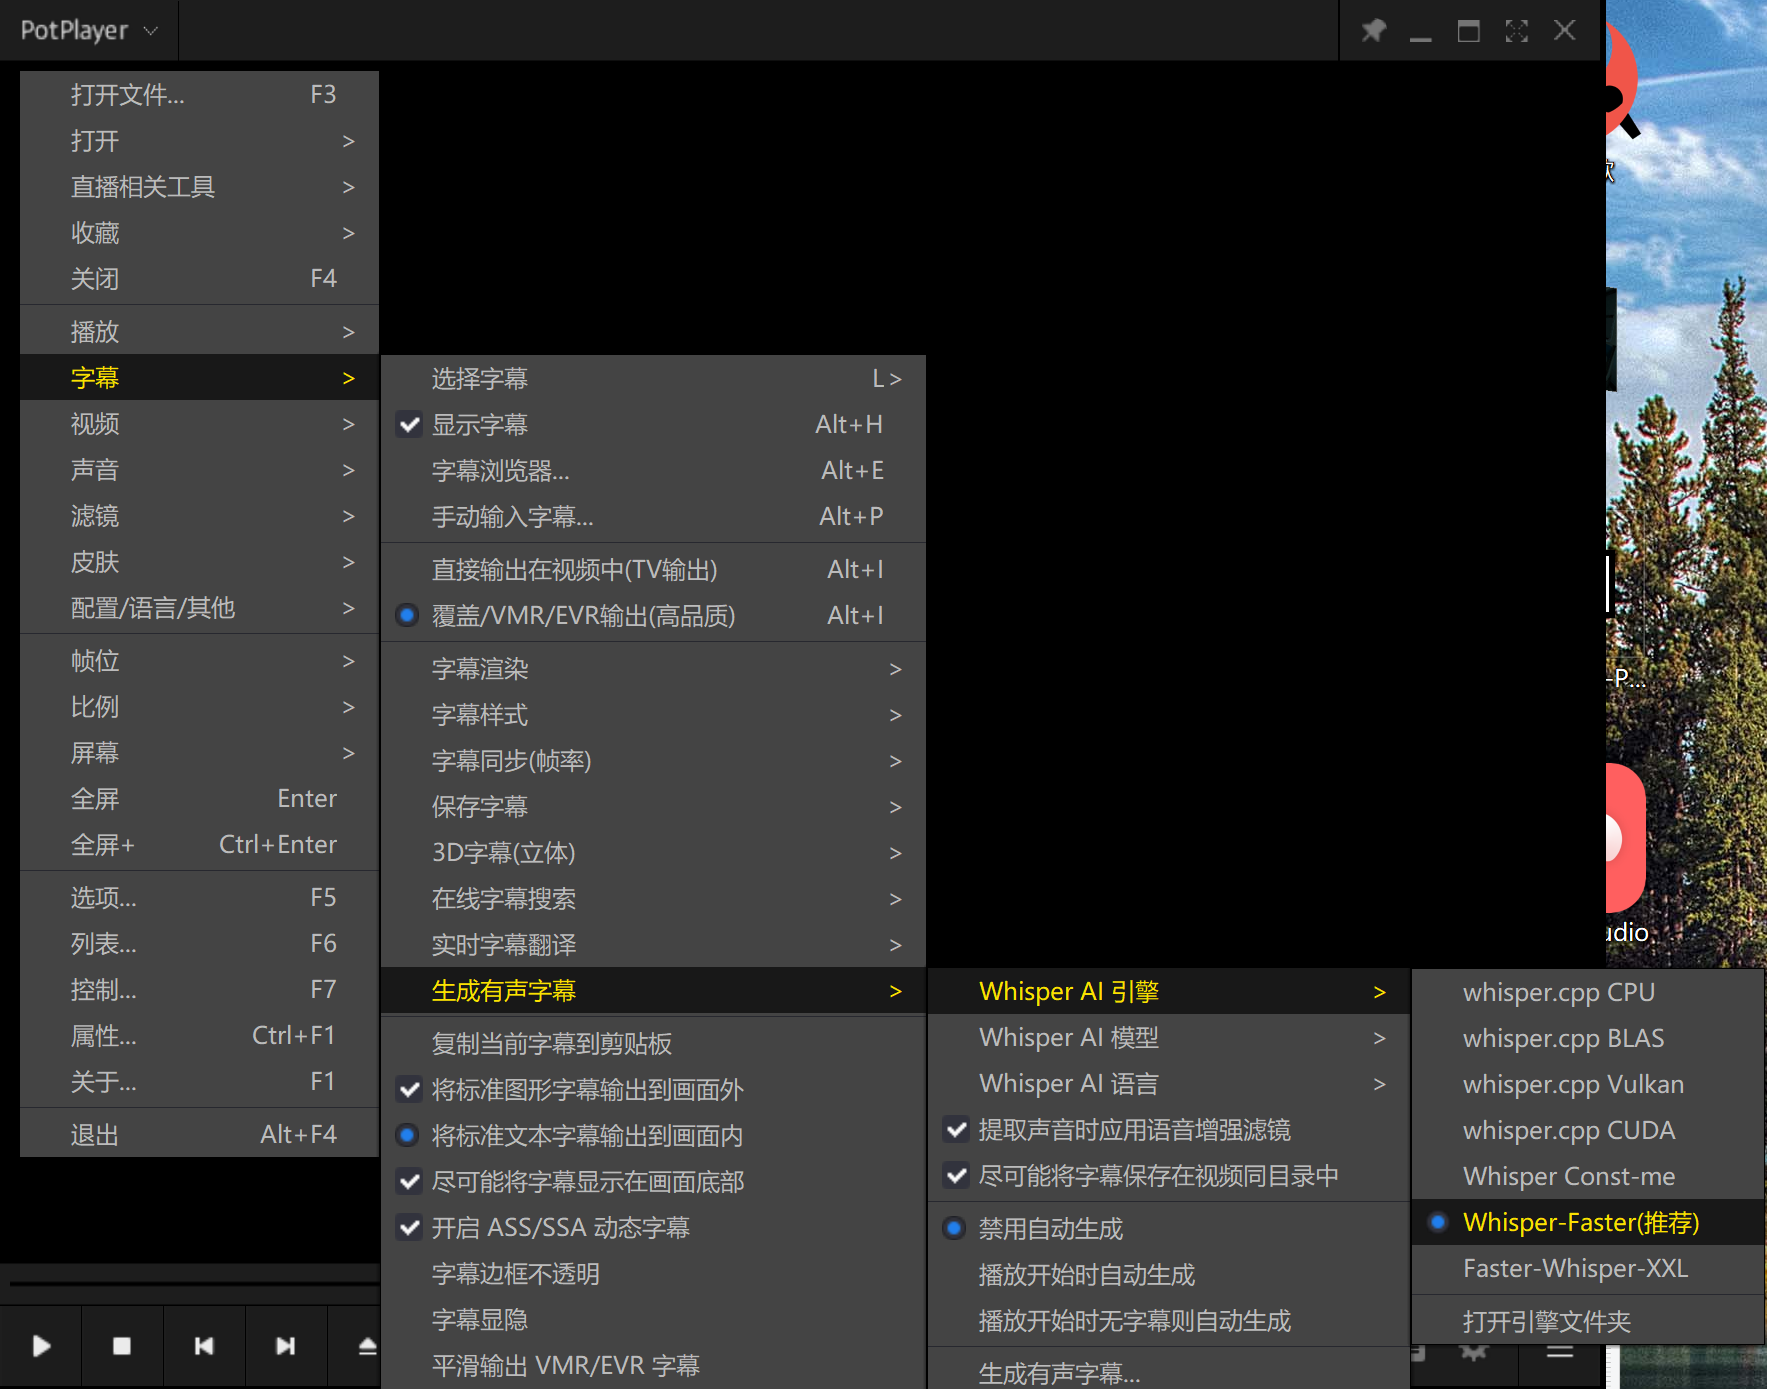Viewport: 1767px width, 1389px height.
Task: Select whisper.cpp Vulkan engine
Action: tap(1588, 1085)
